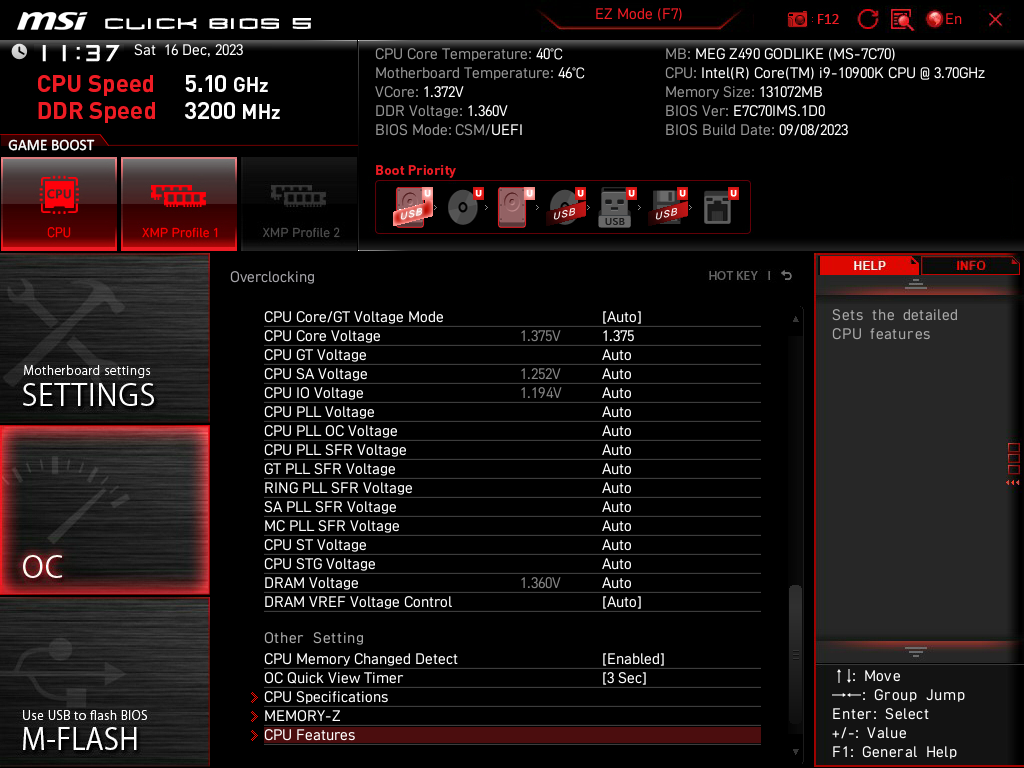The height and width of the screenshot is (768, 1024).
Task: Click the scroll up arrow of settings list
Action: (795, 319)
